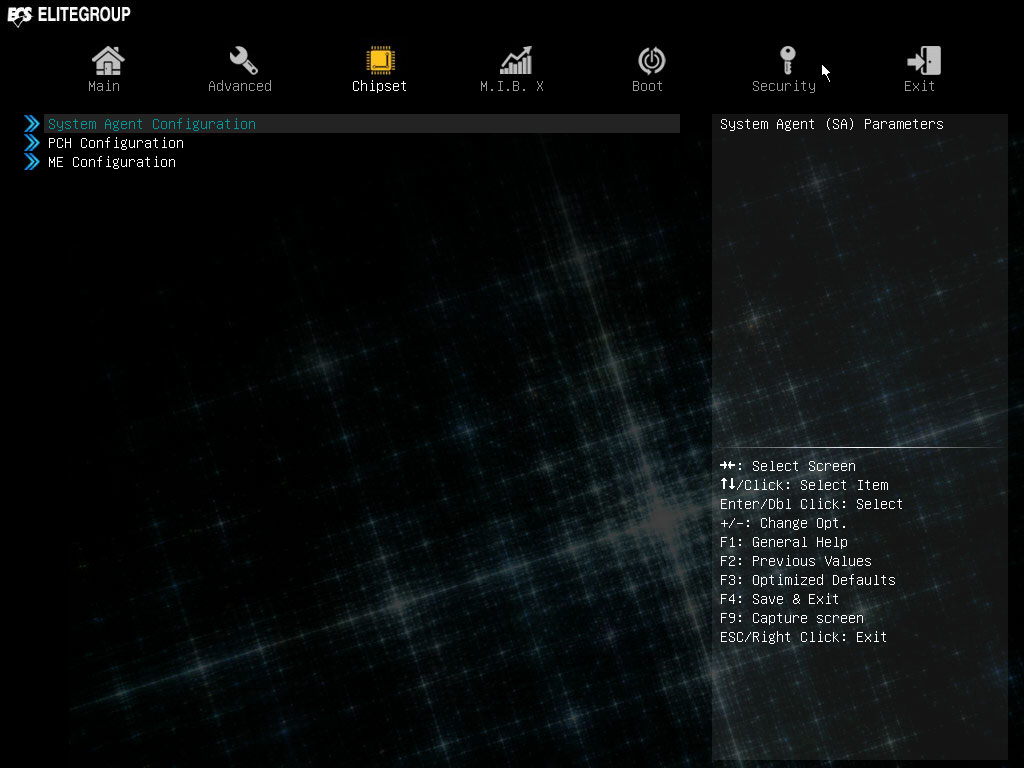This screenshot has width=1024, height=768.
Task: Click the ECS Elitegroup logo
Action: [69, 15]
